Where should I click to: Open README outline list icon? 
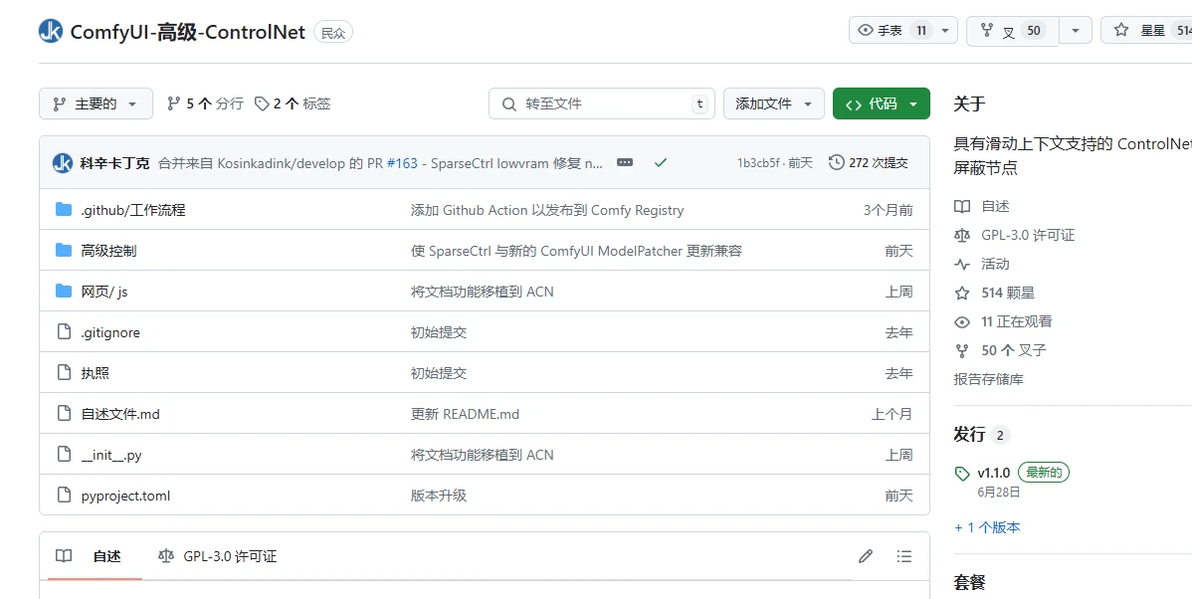click(904, 556)
